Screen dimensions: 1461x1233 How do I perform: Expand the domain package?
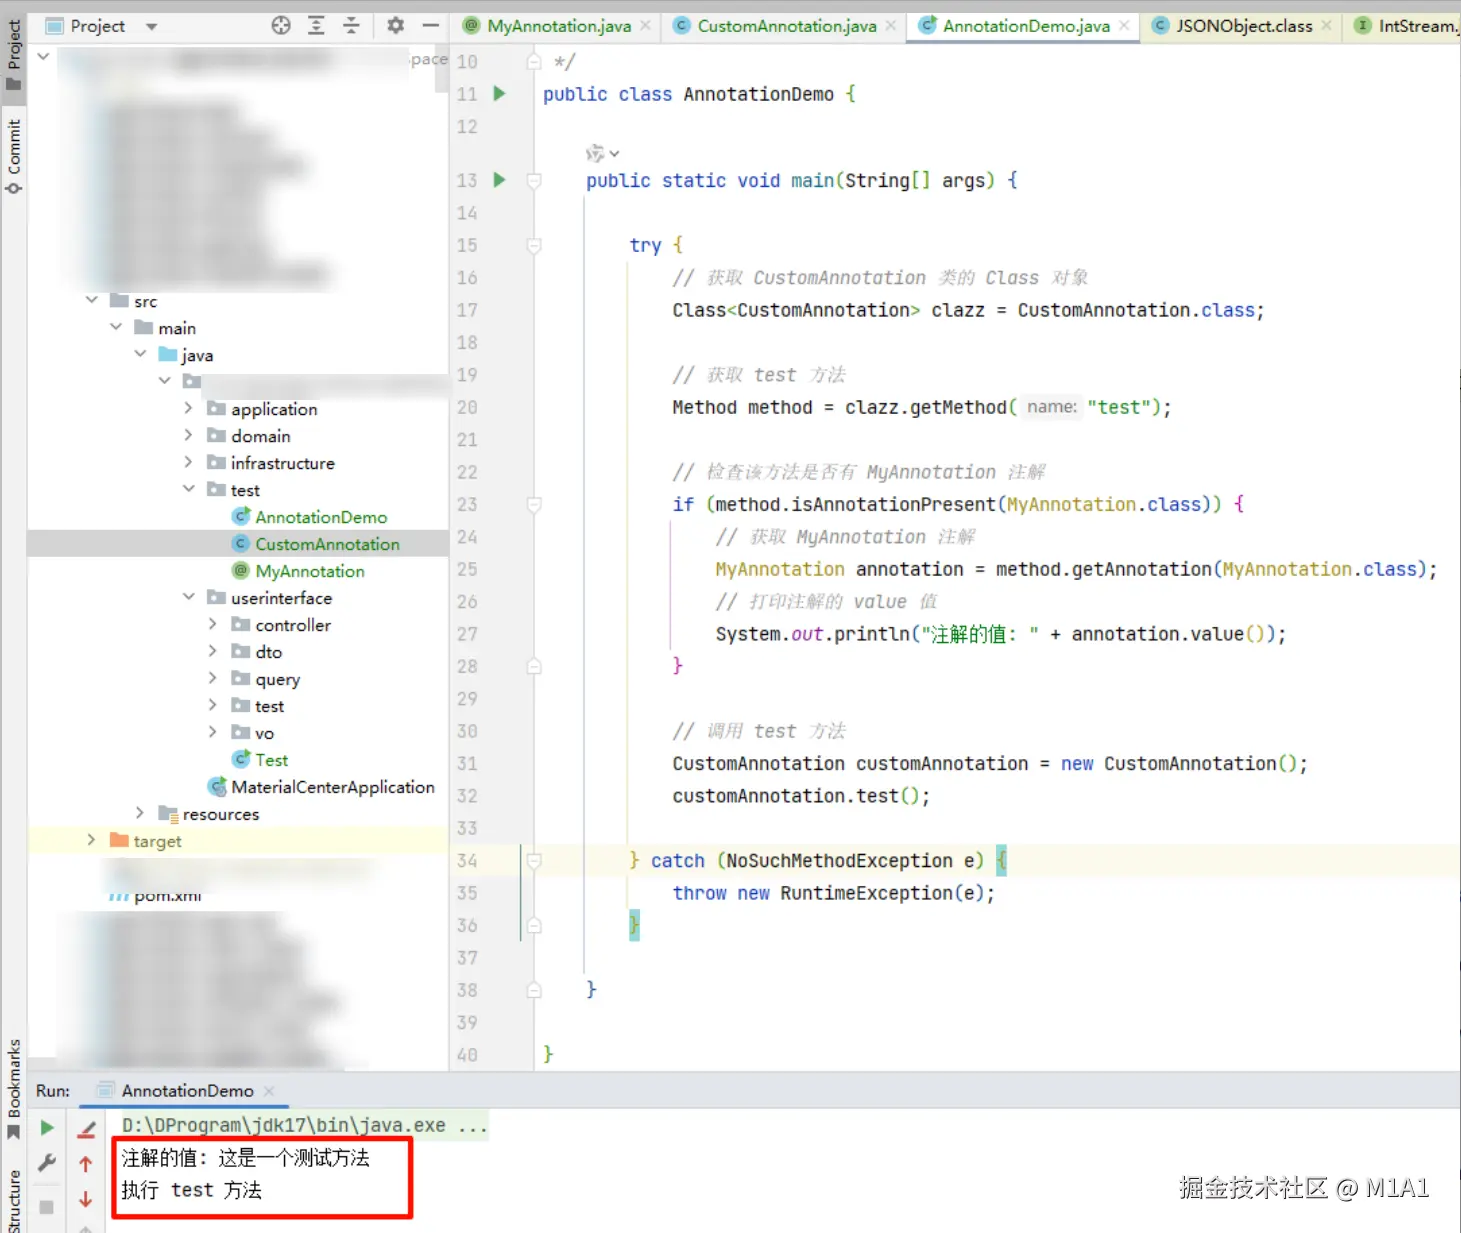pos(188,435)
